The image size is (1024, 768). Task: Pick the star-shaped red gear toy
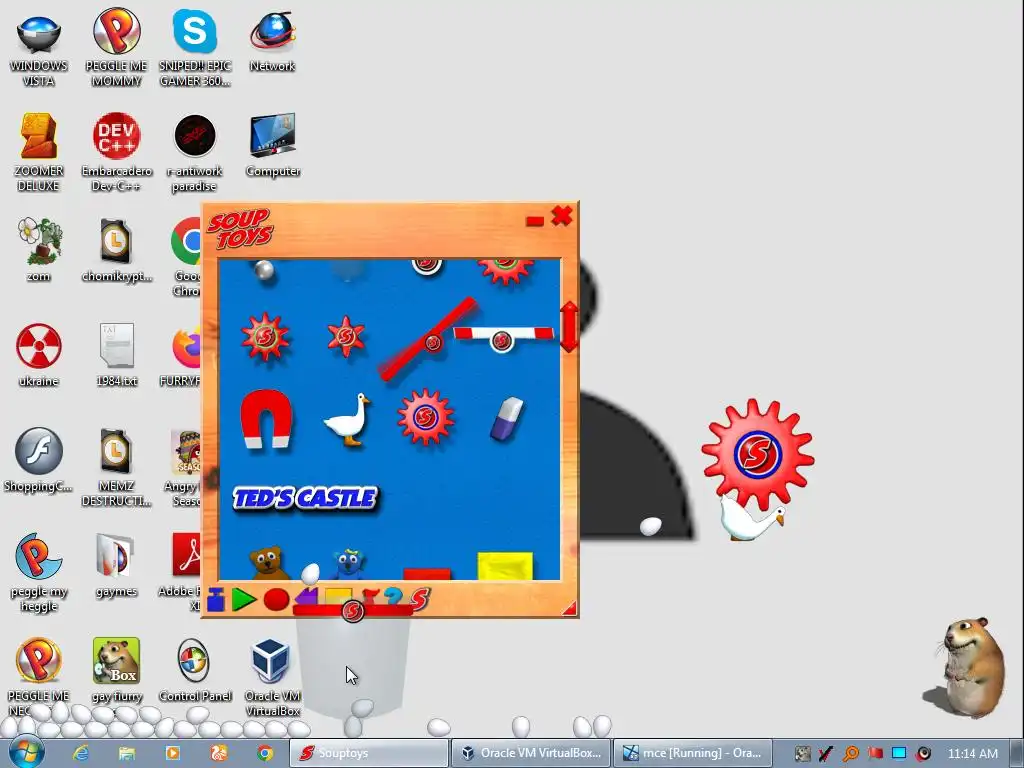[x=345, y=337]
